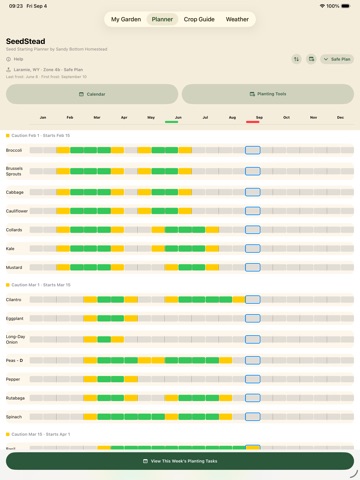The image size is (360, 480).
Task: Tap the Wi-Fi icon in status bar
Action: point(322,6)
